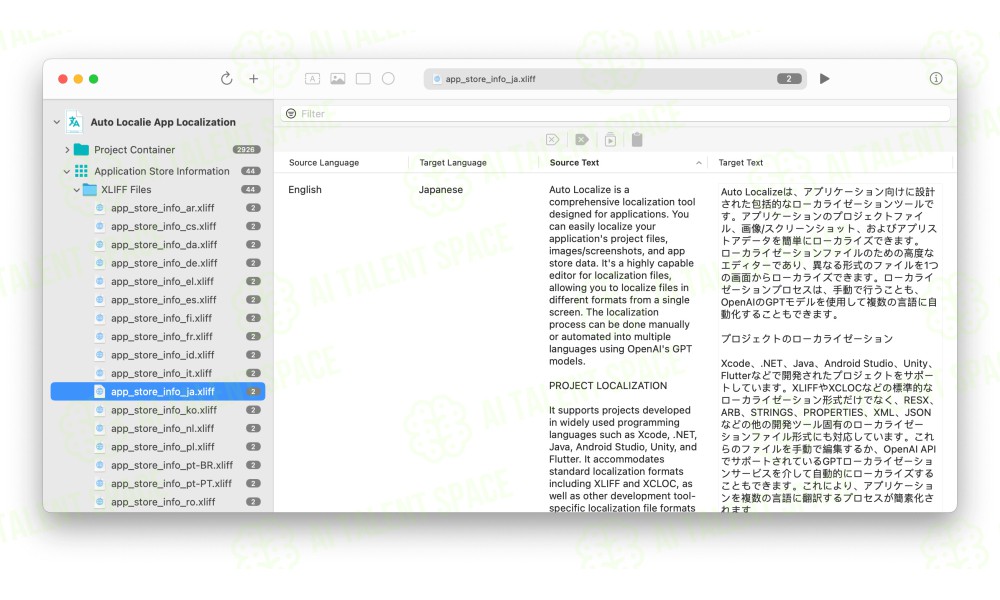Viewport: 1000px width, 600px height.
Task: Click the clipboard paste icon
Action: click(637, 140)
